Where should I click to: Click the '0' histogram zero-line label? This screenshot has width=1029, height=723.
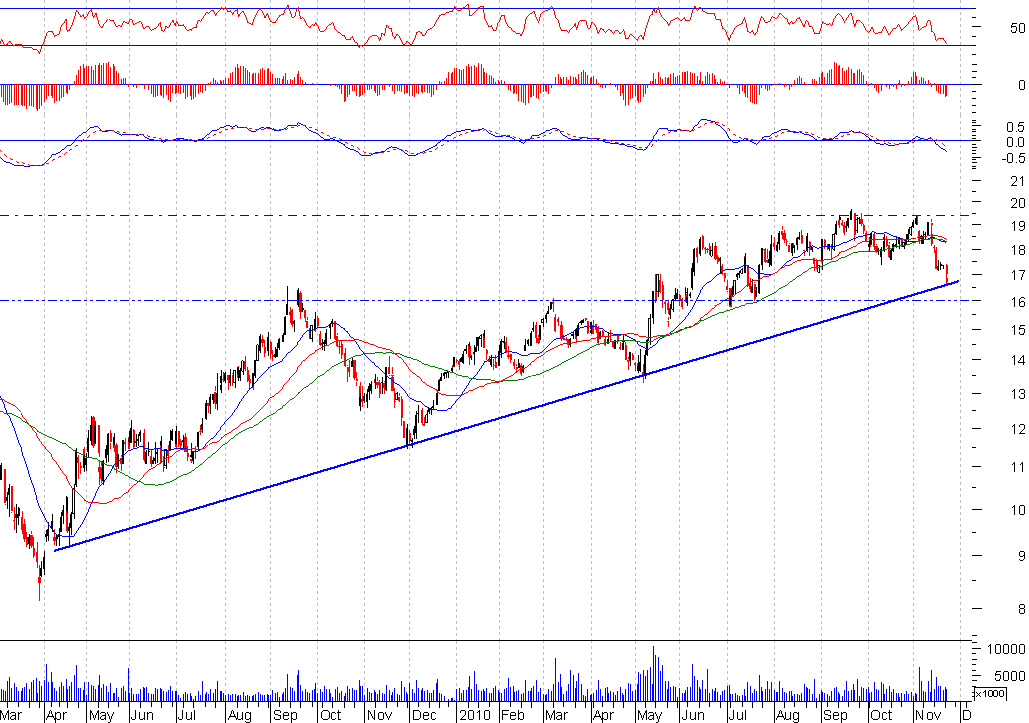point(1021,85)
